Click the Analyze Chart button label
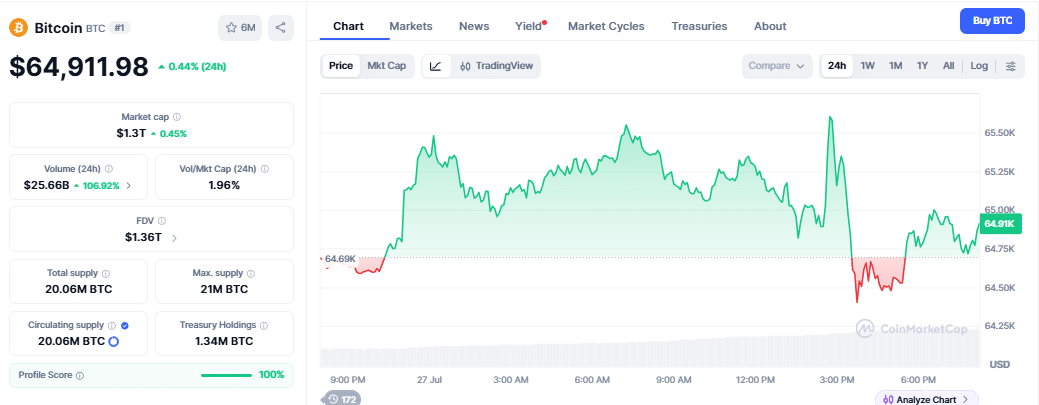This screenshot has height=405, width=1039. 926,400
